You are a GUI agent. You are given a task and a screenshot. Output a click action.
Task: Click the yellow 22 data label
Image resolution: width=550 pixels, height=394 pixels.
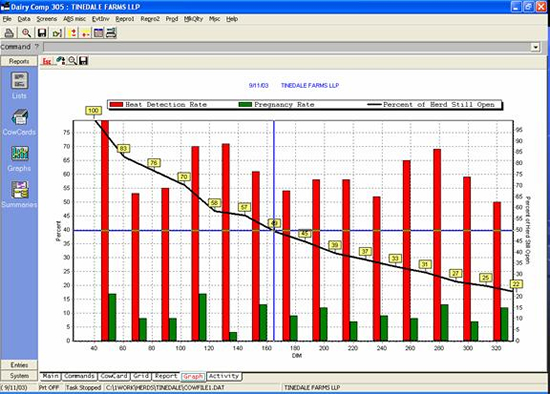(x=516, y=284)
